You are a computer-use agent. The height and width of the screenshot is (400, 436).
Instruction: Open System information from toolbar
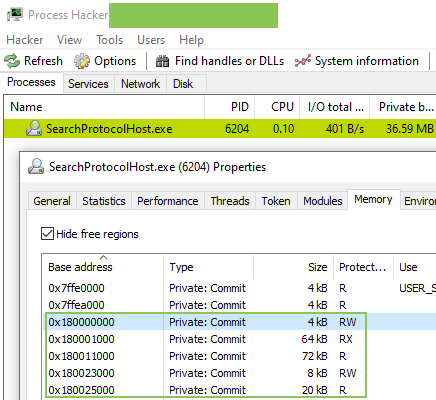[x=357, y=61]
